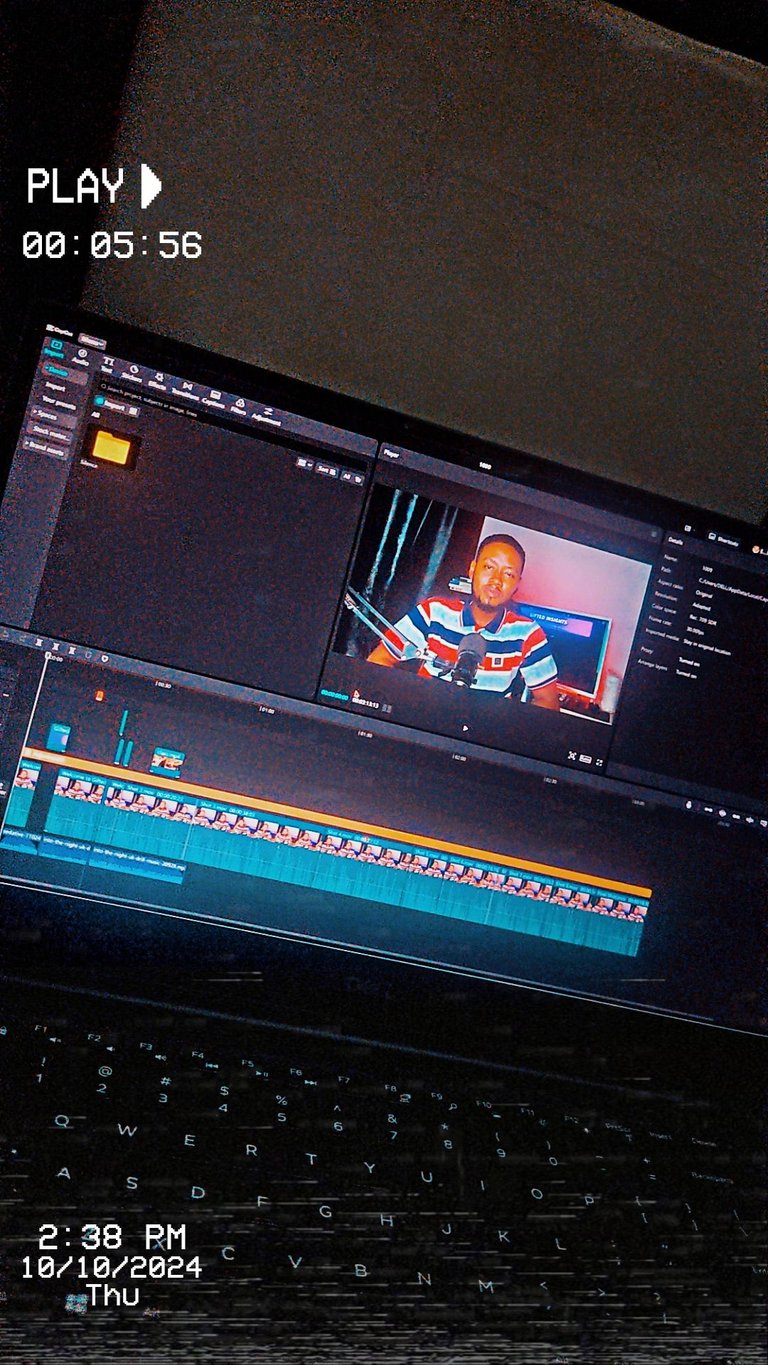This screenshot has width=768, height=1365.
Task: Open the Filters tab
Action: click(x=239, y=404)
